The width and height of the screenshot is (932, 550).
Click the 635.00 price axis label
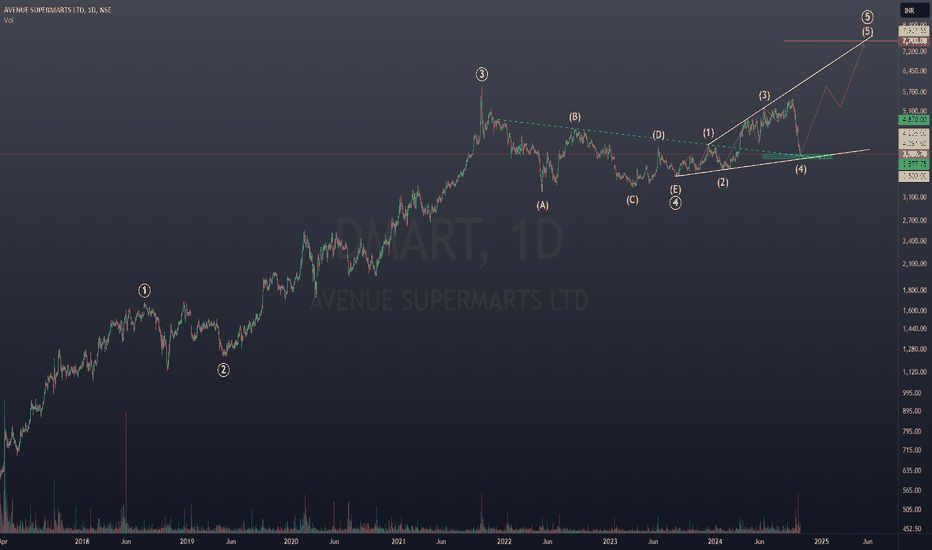point(912,470)
